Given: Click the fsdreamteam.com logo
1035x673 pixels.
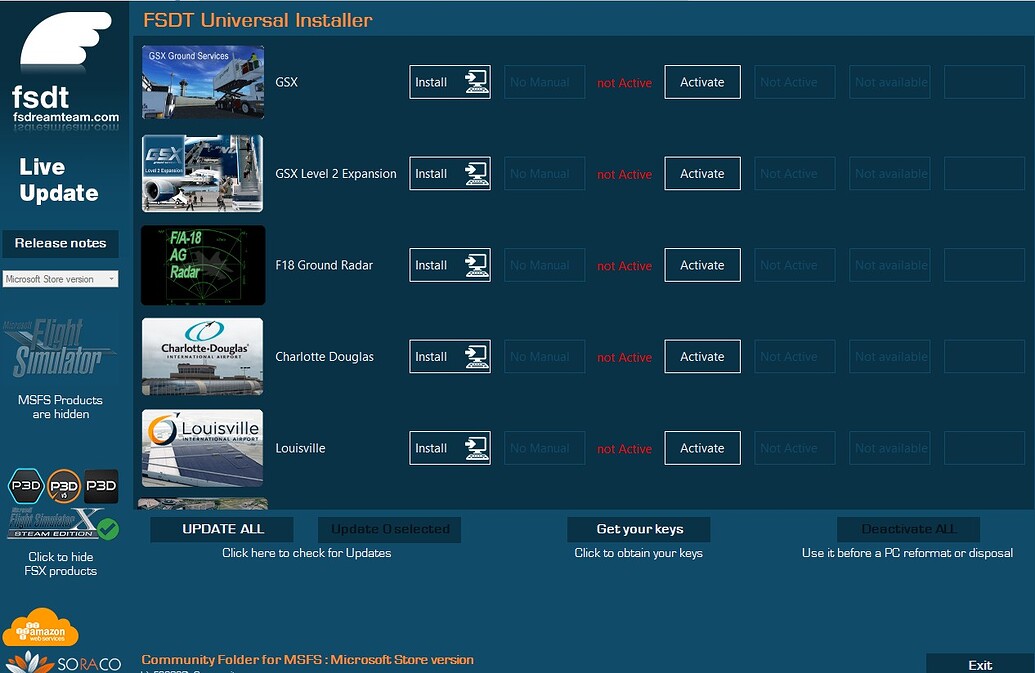Looking at the screenshot, I should tap(63, 70).
